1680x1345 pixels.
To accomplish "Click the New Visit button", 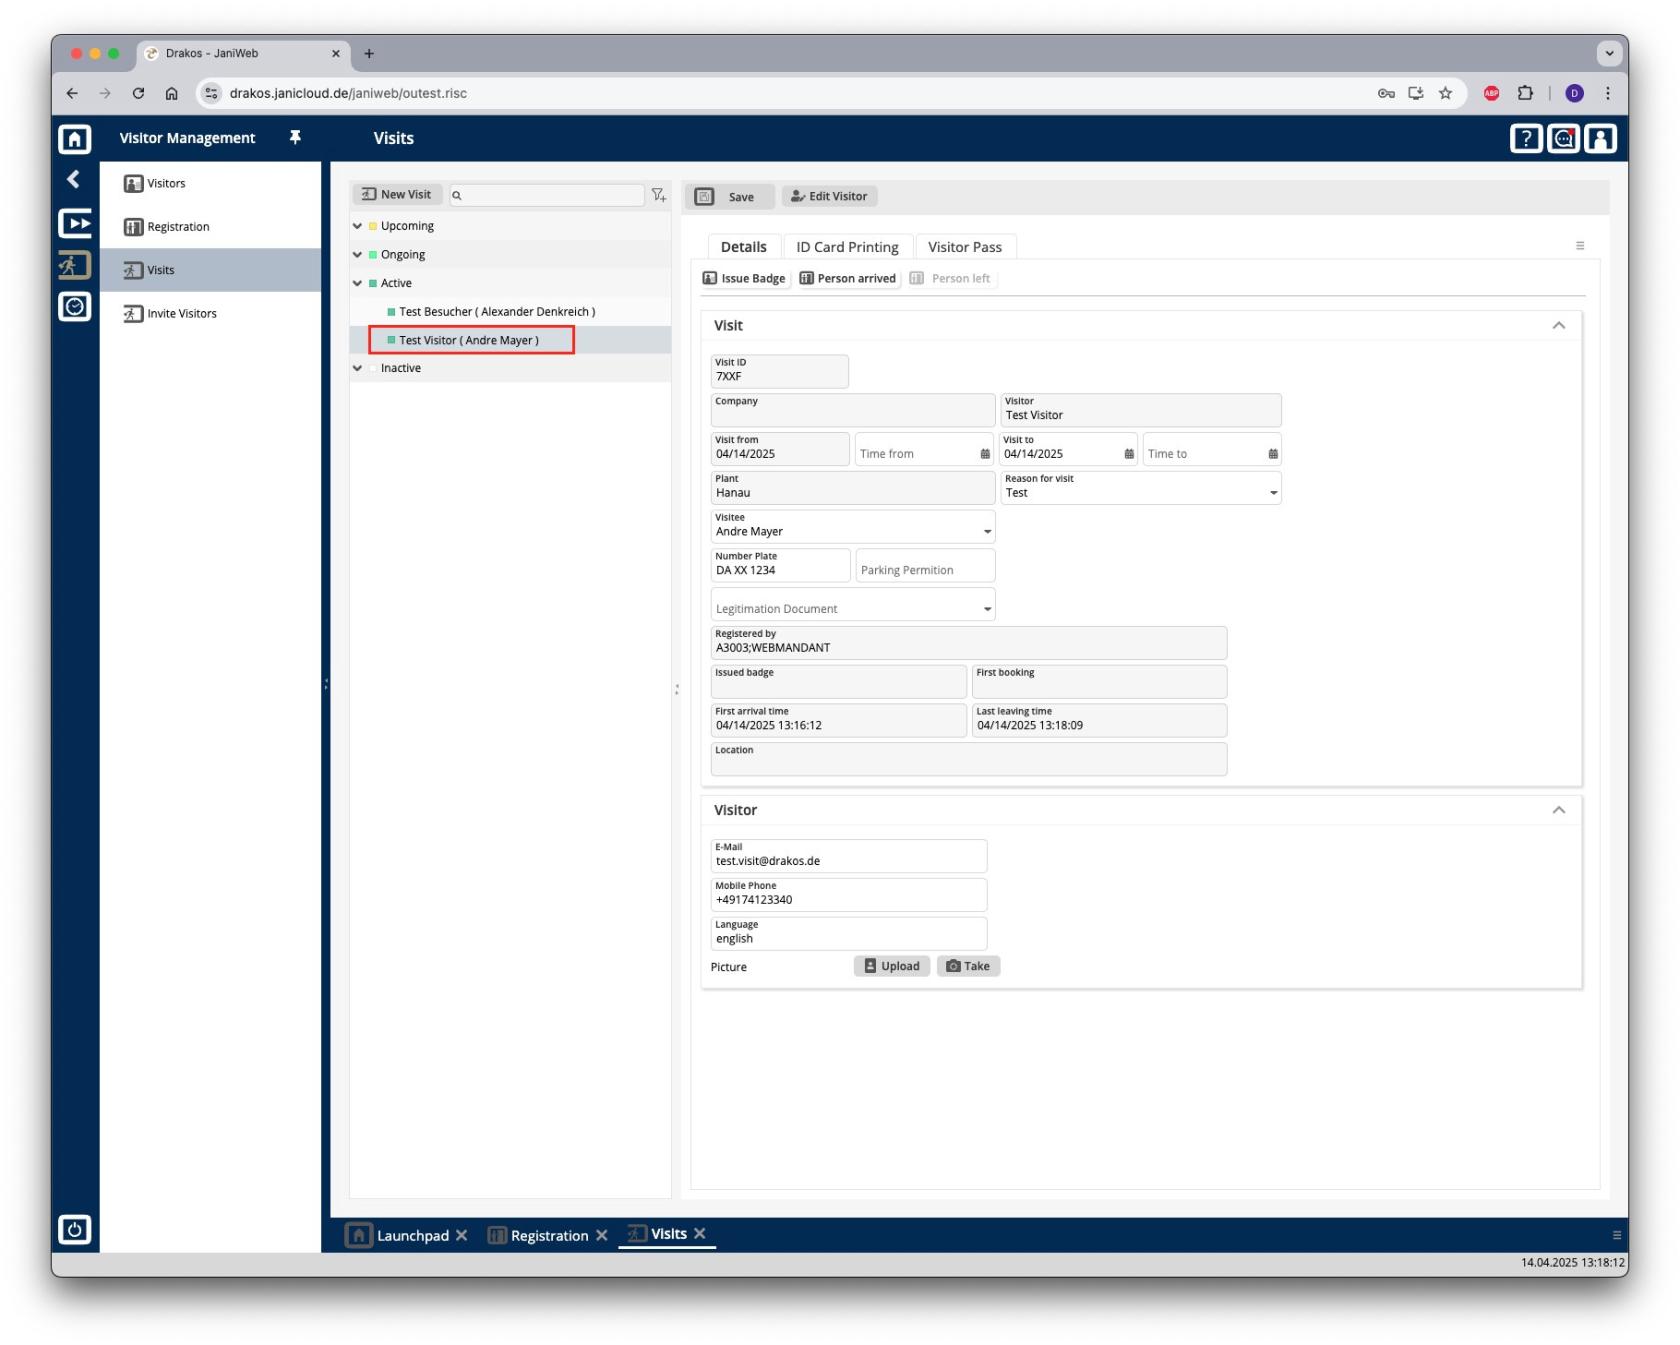I will (x=397, y=195).
